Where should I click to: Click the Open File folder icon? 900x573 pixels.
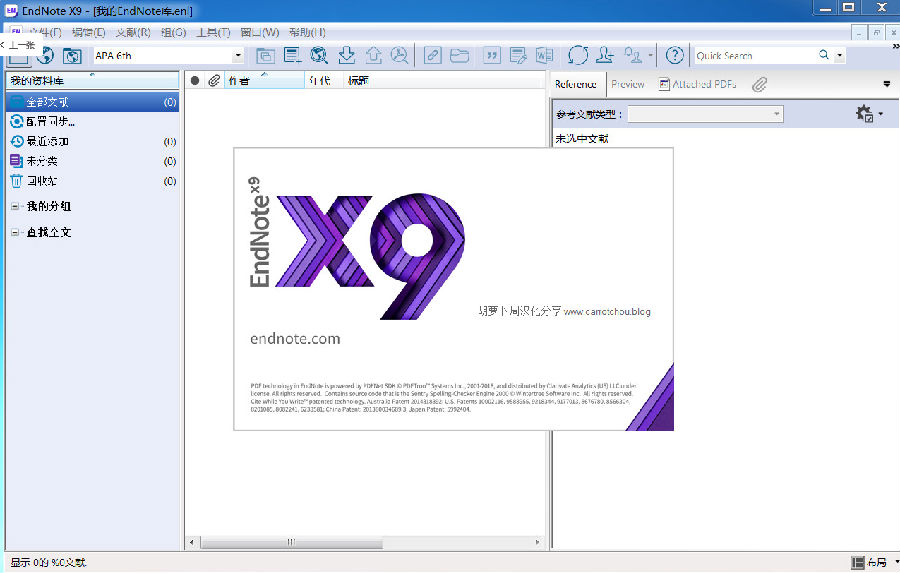point(460,56)
